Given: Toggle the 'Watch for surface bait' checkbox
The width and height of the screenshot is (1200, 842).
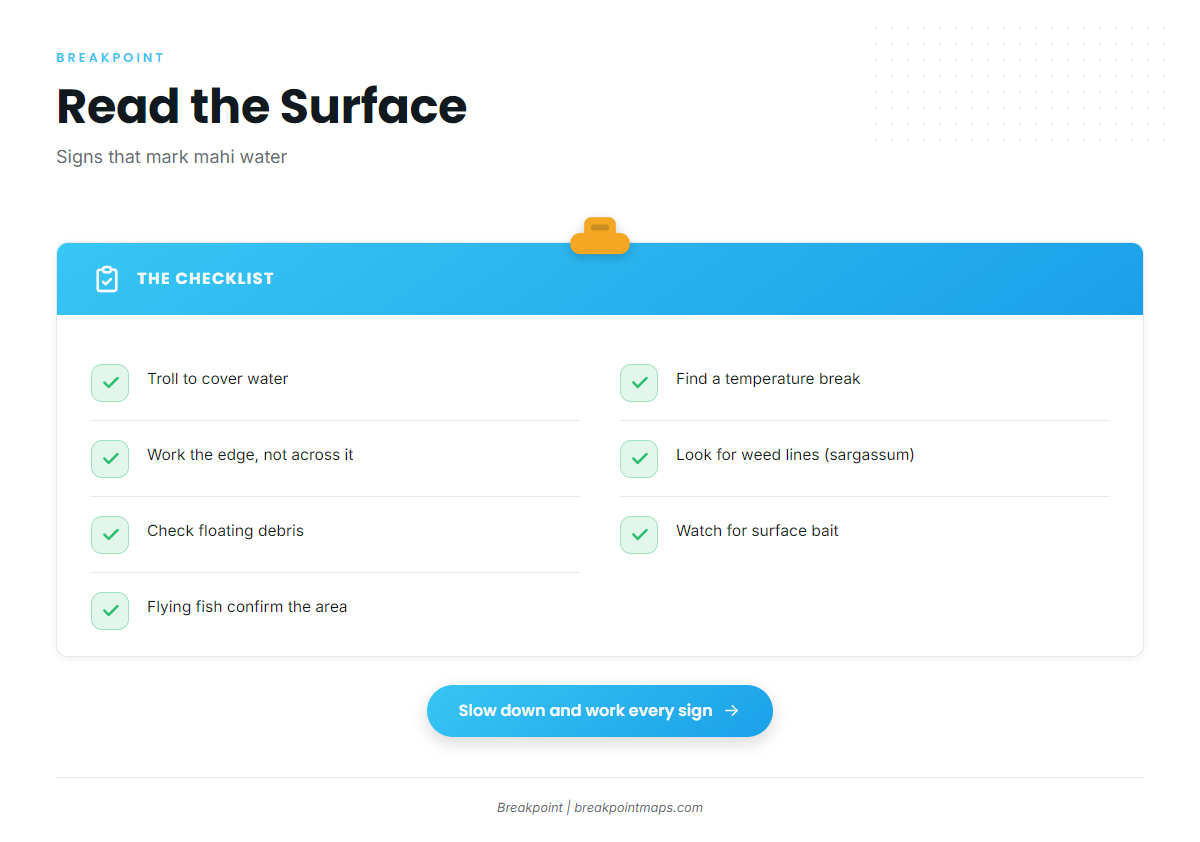Looking at the screenshot, I should [639, 535].
